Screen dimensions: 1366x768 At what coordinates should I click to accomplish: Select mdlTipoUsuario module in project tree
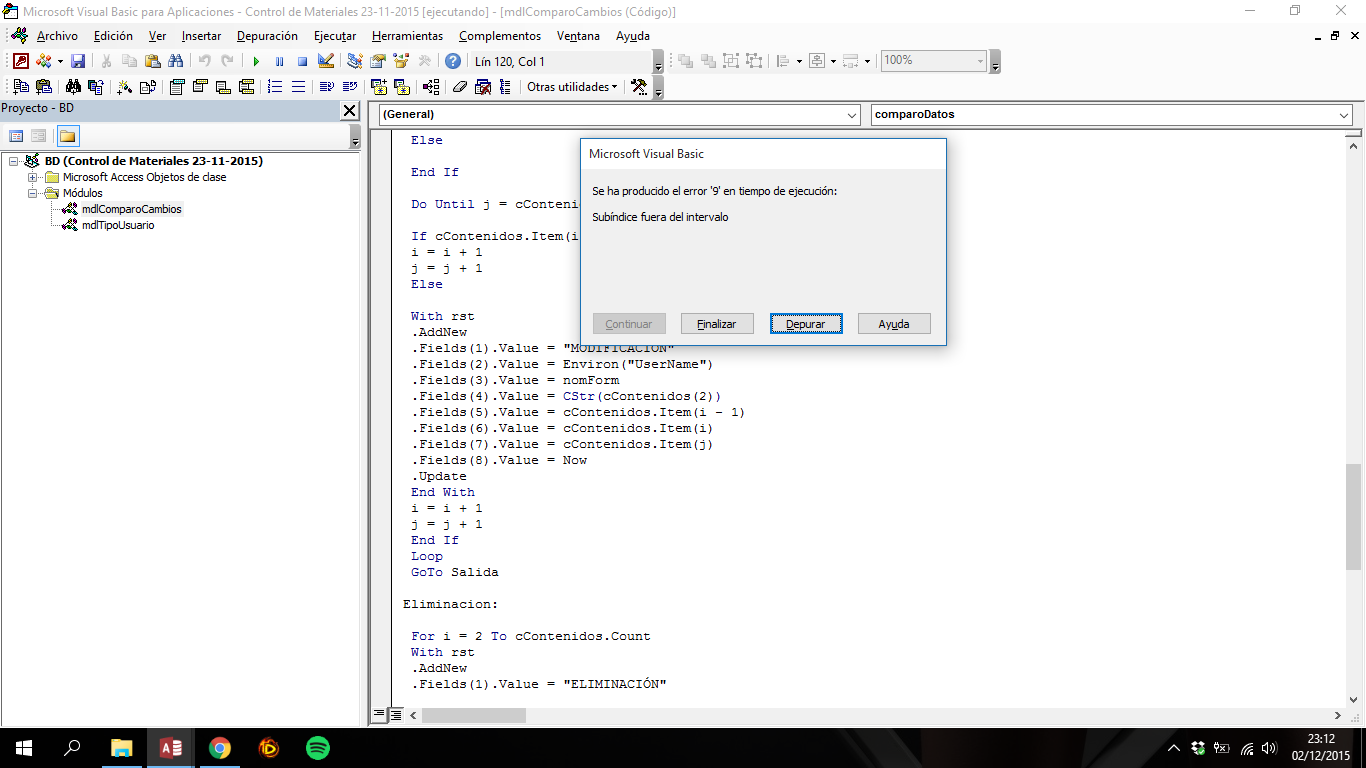tap(118, 225)
